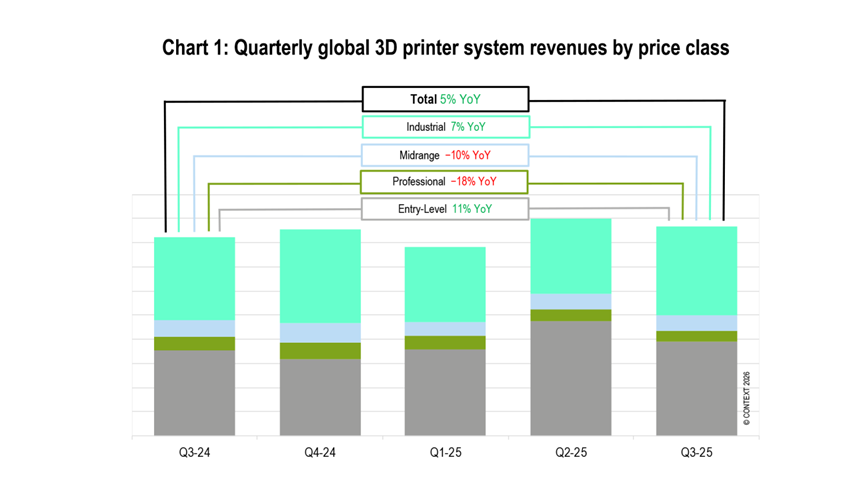The width and height of the screenshot is (865, 487).
Task: Click the grey Entry-Level segment of Q2-25 bar
Action: pos(570,378)
